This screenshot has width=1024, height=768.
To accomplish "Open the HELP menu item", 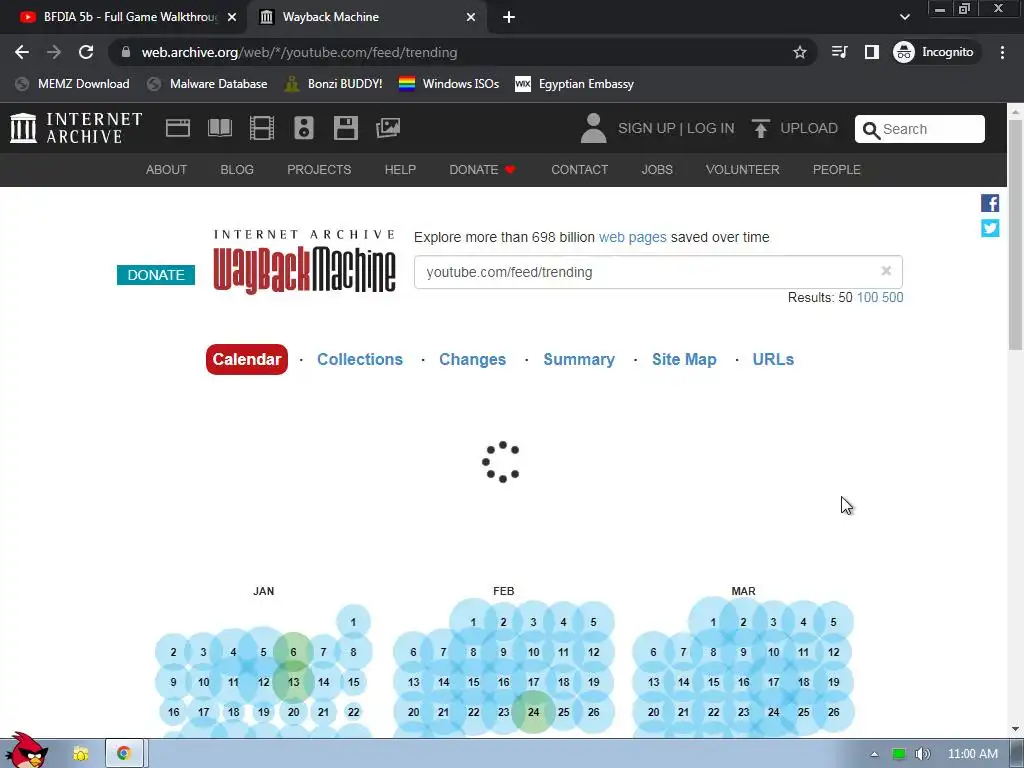I will (x=400, y=170).
